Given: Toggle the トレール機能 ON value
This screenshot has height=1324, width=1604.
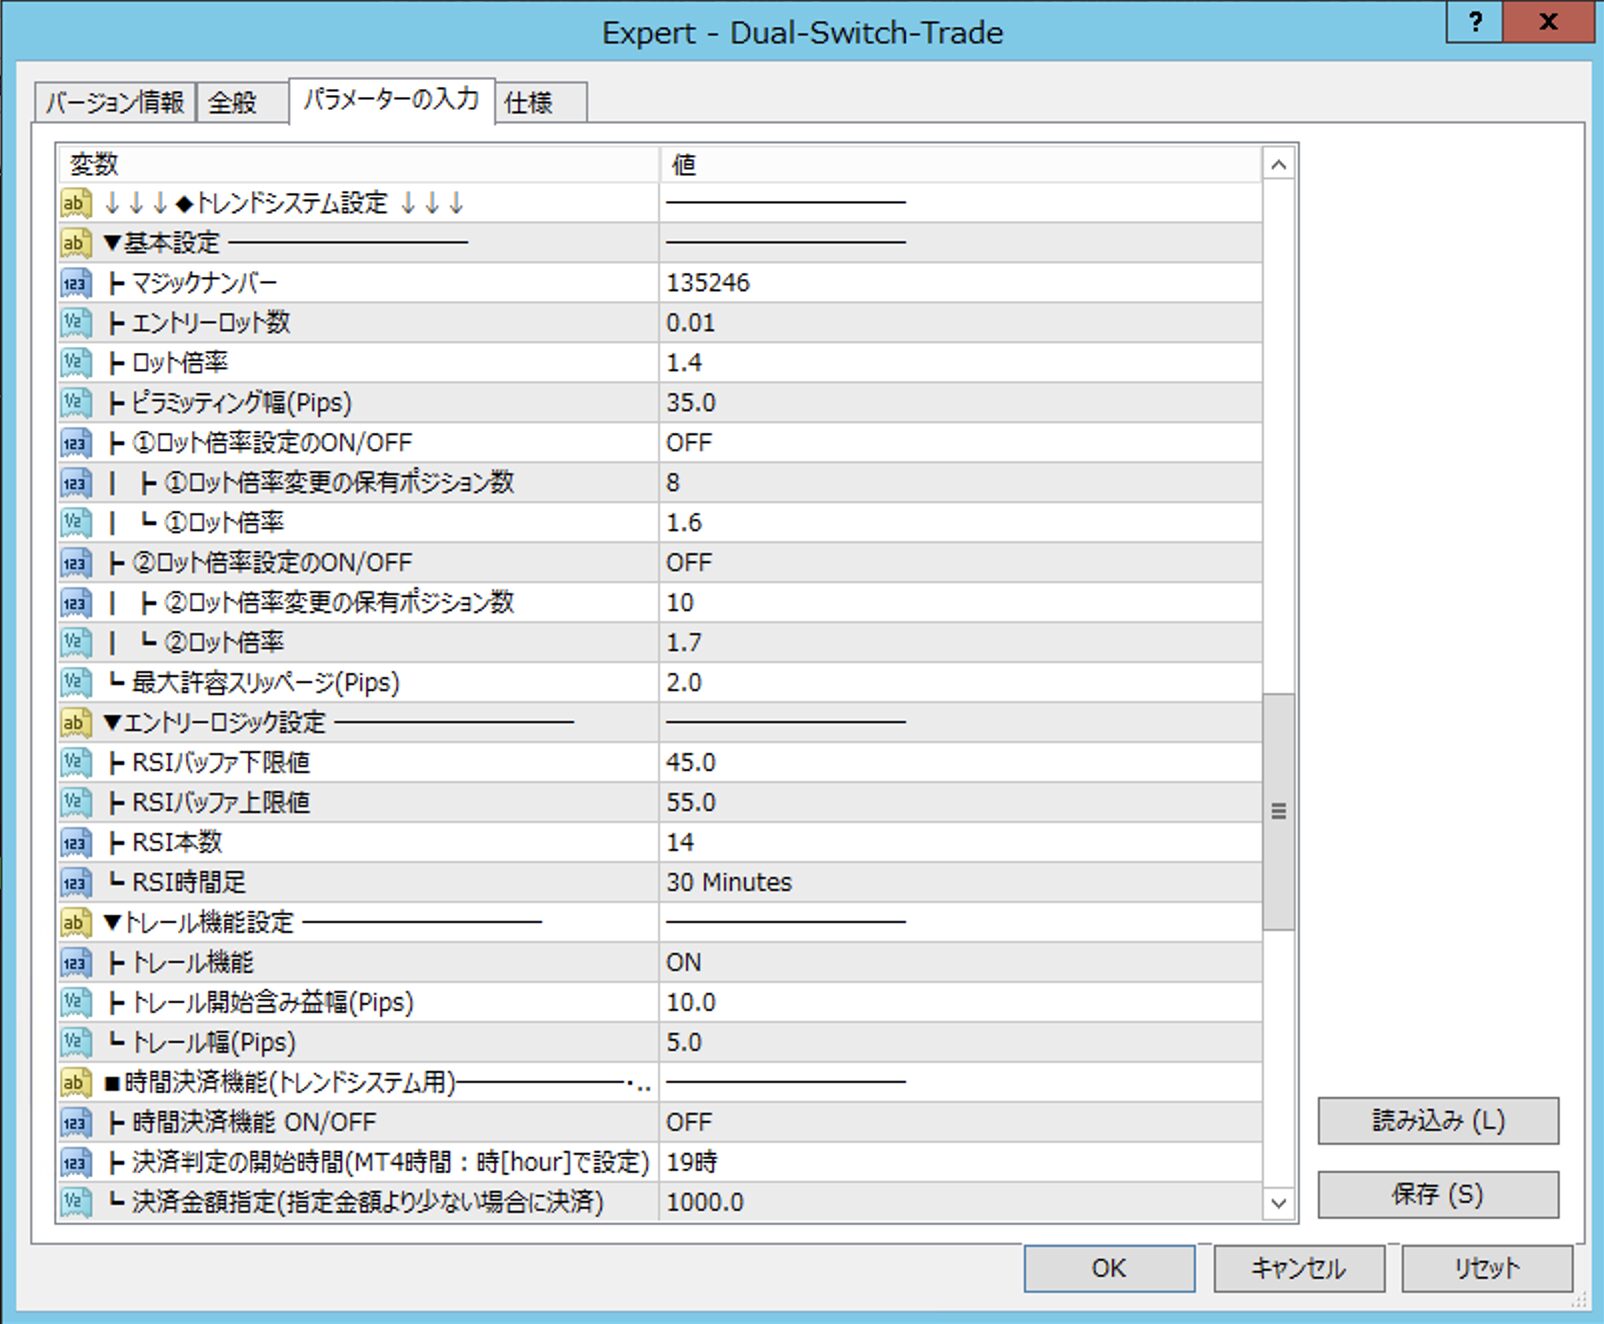Looking at the screenshot, I should pyautogui.click(x=958, y=963).
